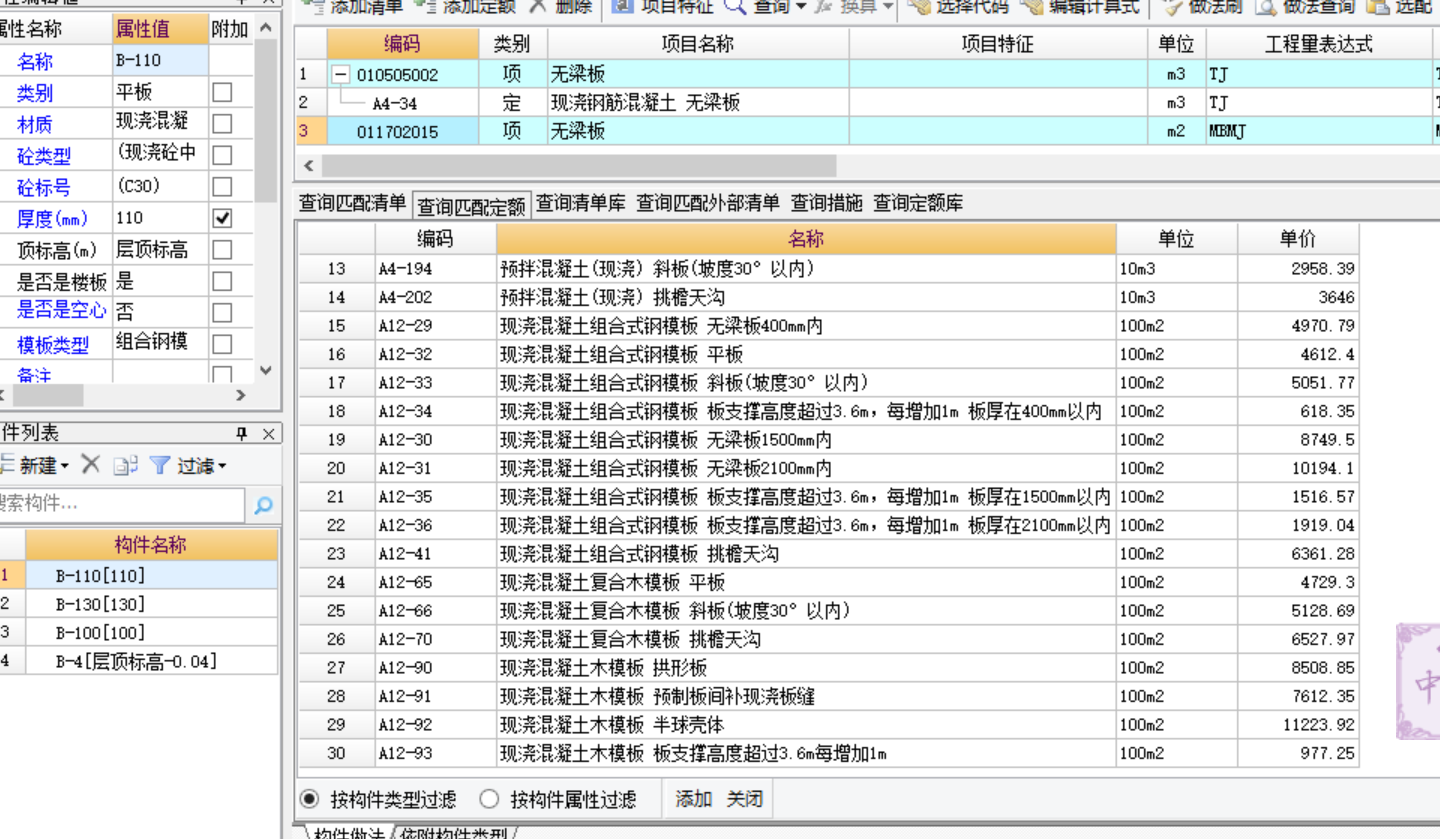The image size is (1440, 839).
Task: Switch to the 查询定额库 tab
Action: point(919,203)
